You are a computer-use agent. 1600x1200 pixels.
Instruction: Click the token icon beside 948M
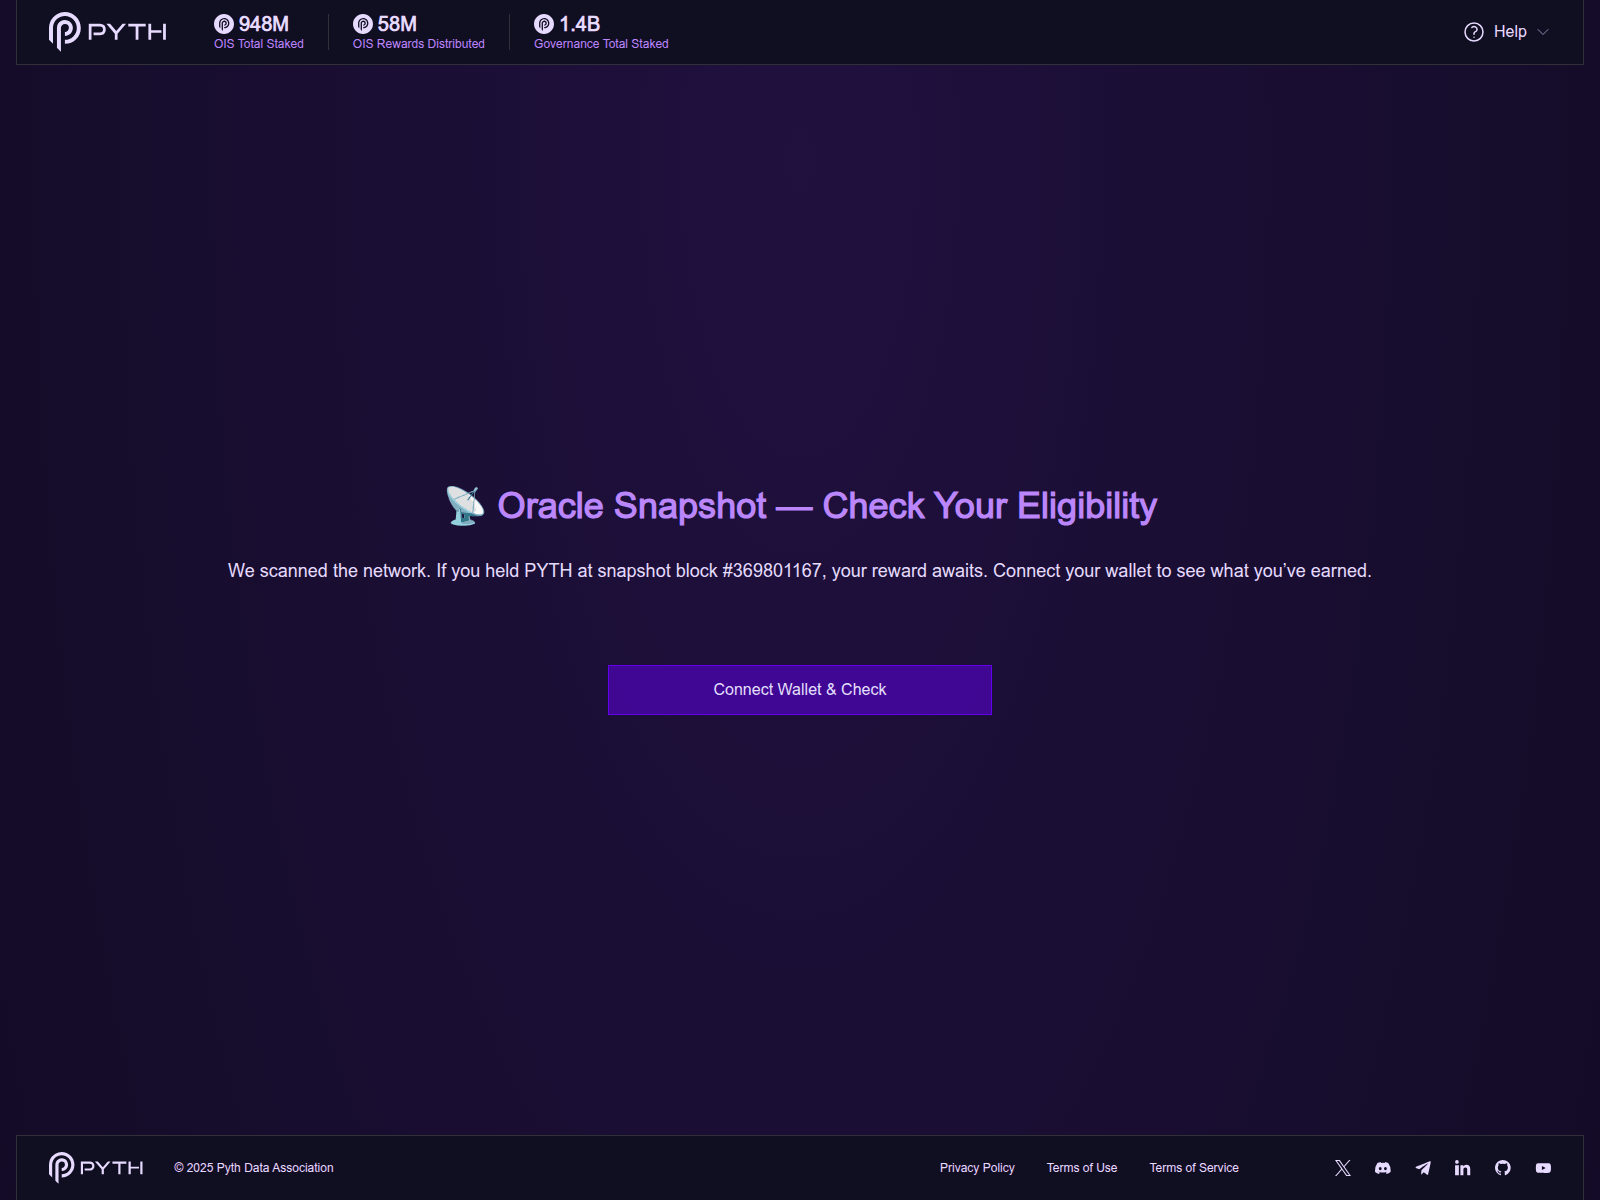224,24
